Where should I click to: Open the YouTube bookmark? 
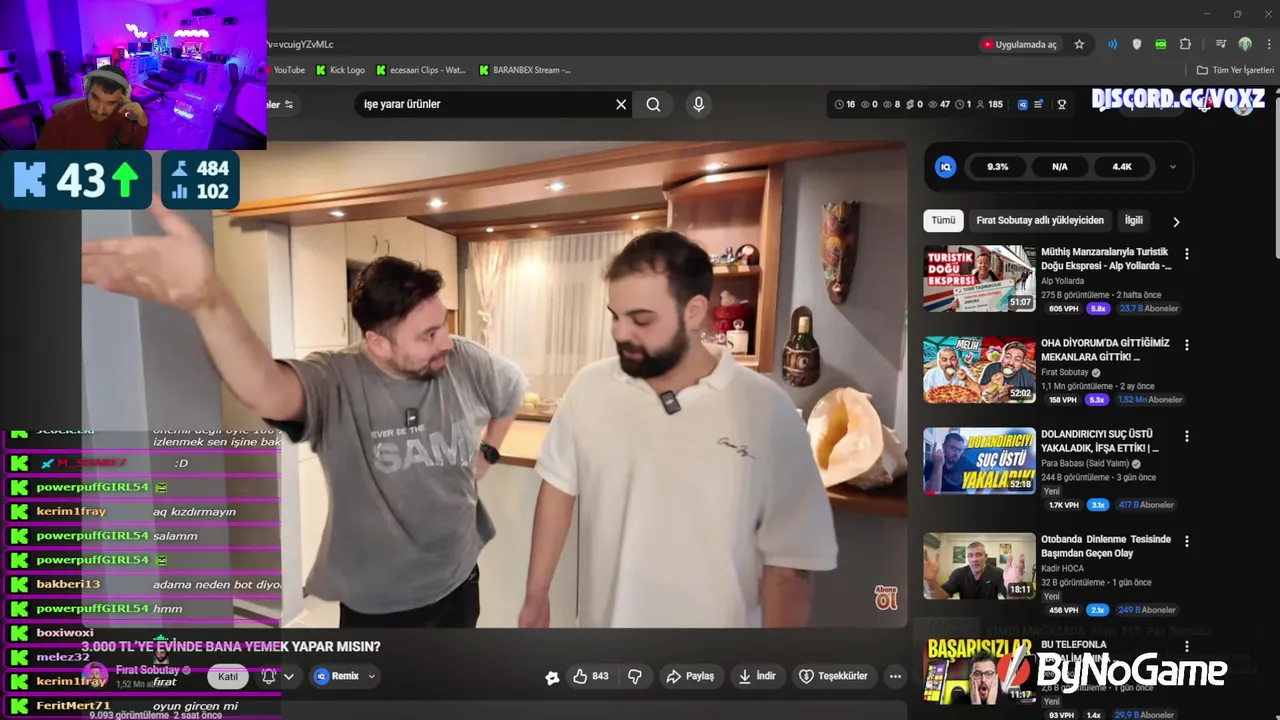pos(287,70)
